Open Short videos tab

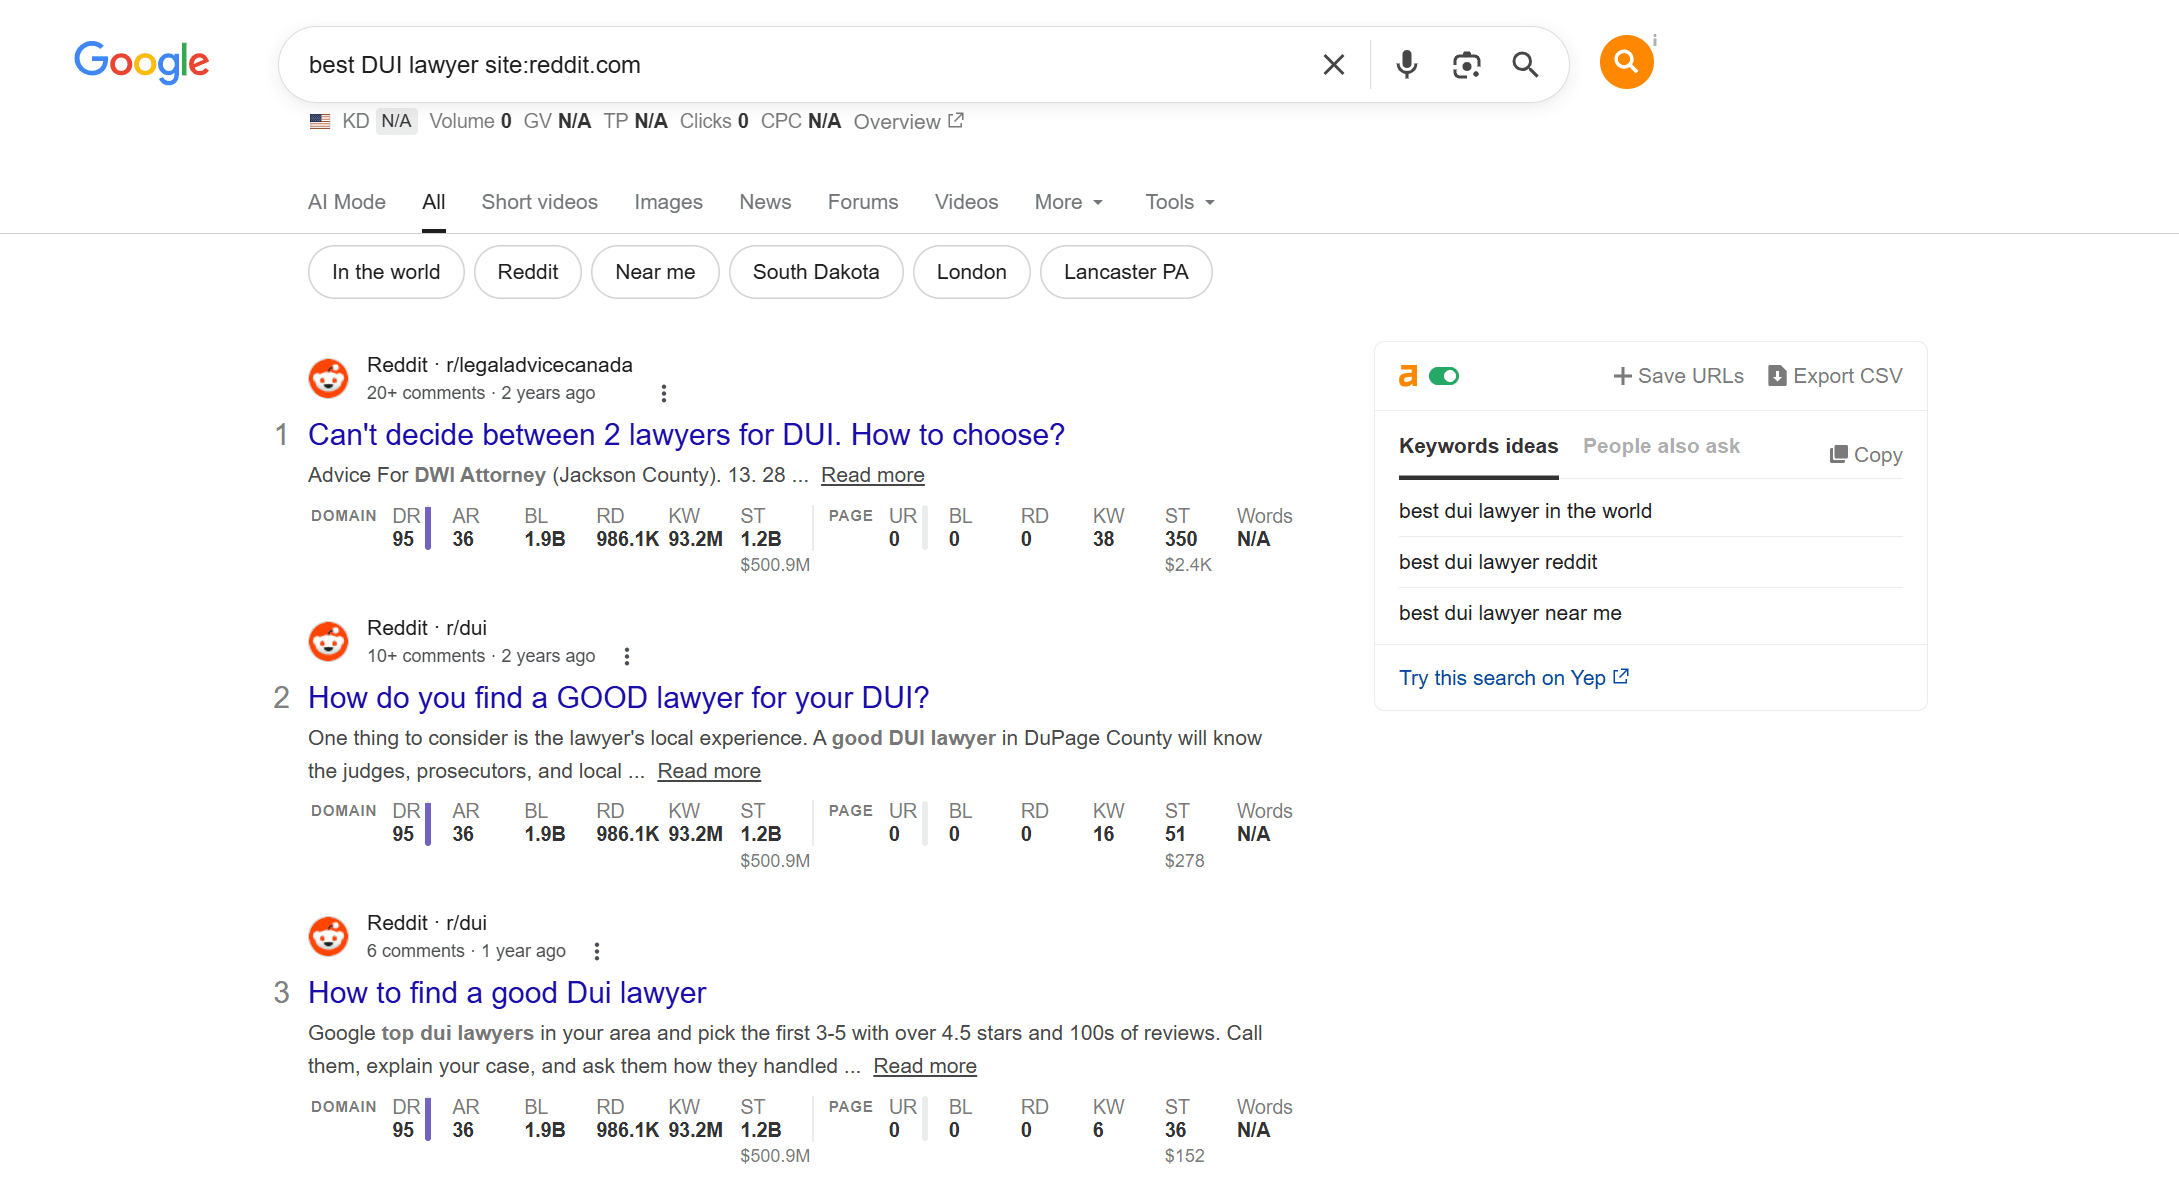pyautogui.click(x=540, y=202)
